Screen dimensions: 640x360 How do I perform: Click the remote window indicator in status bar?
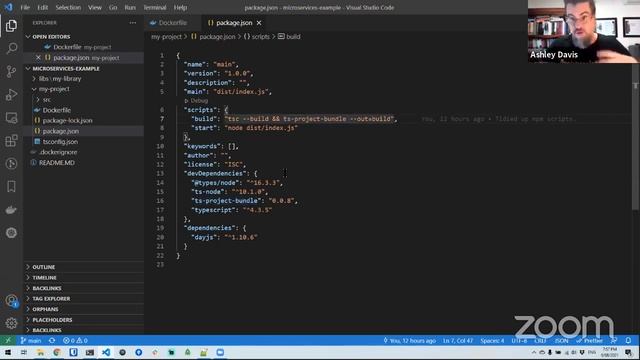point(8,340)
